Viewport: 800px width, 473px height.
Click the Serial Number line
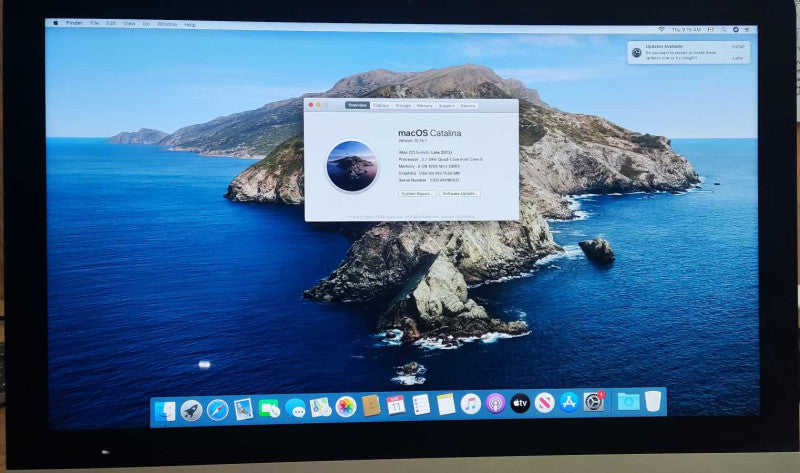[x=429, y=180]
